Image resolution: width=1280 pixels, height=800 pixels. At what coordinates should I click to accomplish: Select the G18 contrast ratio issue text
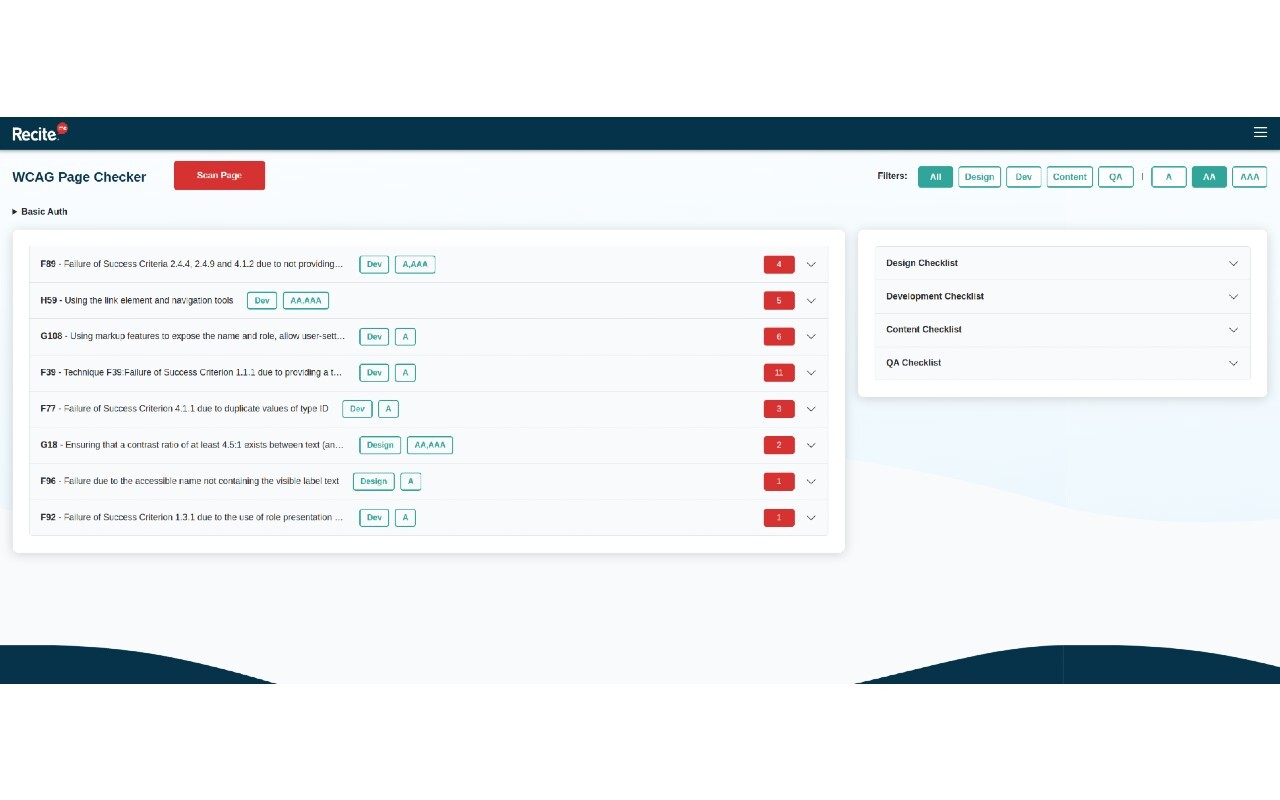192,445
